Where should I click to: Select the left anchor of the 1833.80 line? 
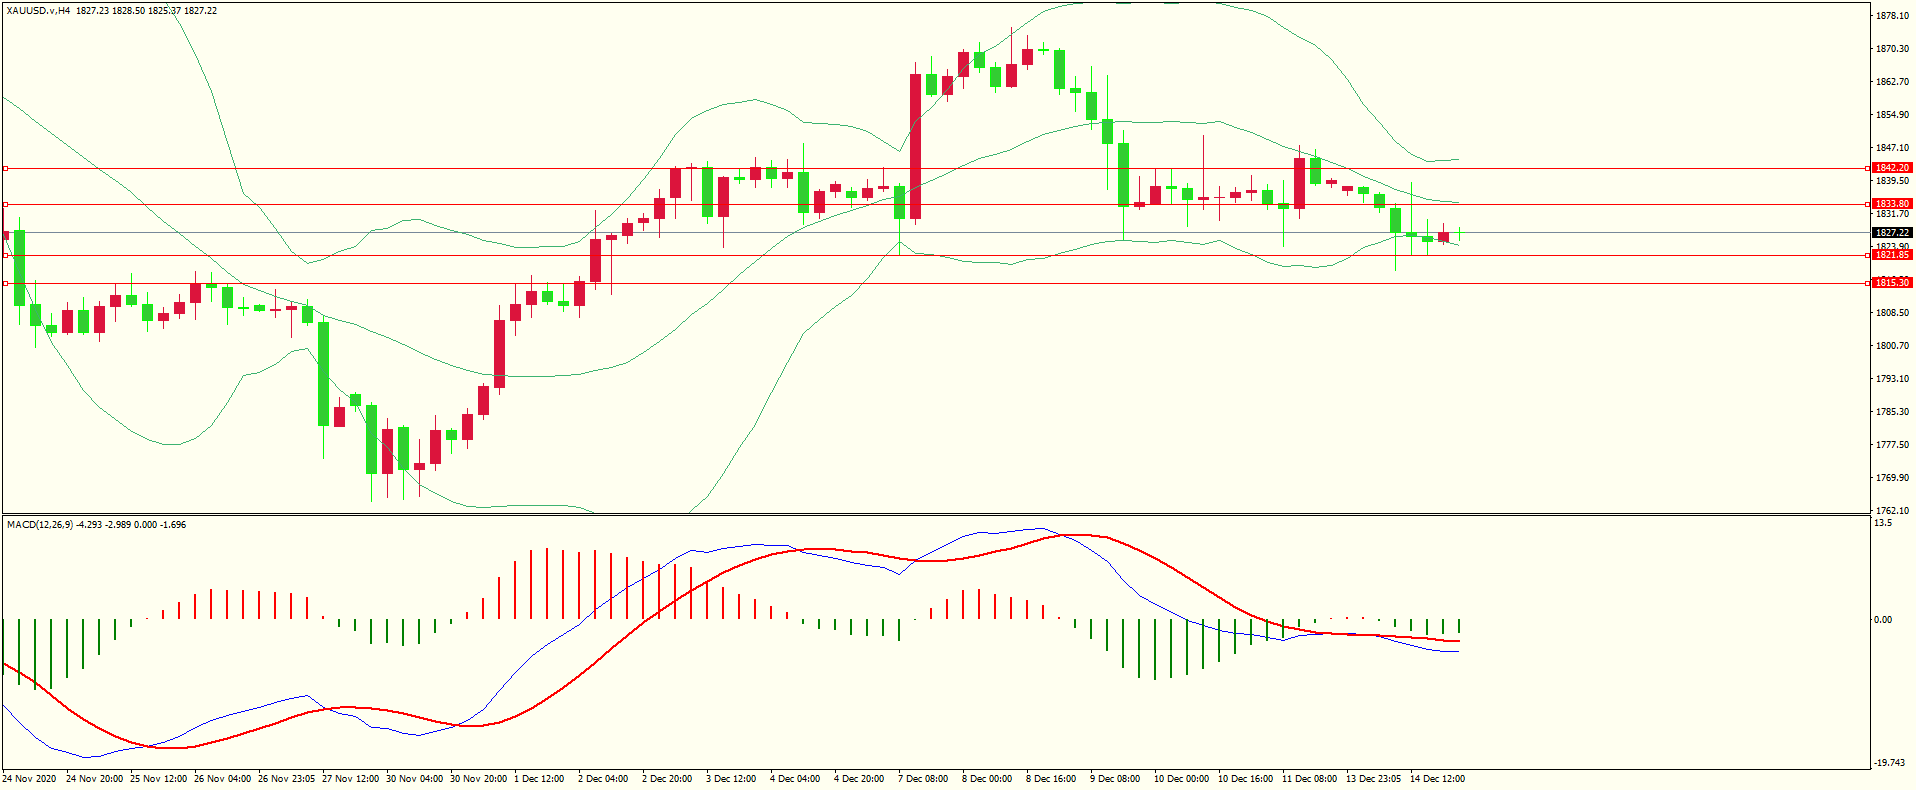click(x=5, y=204)
